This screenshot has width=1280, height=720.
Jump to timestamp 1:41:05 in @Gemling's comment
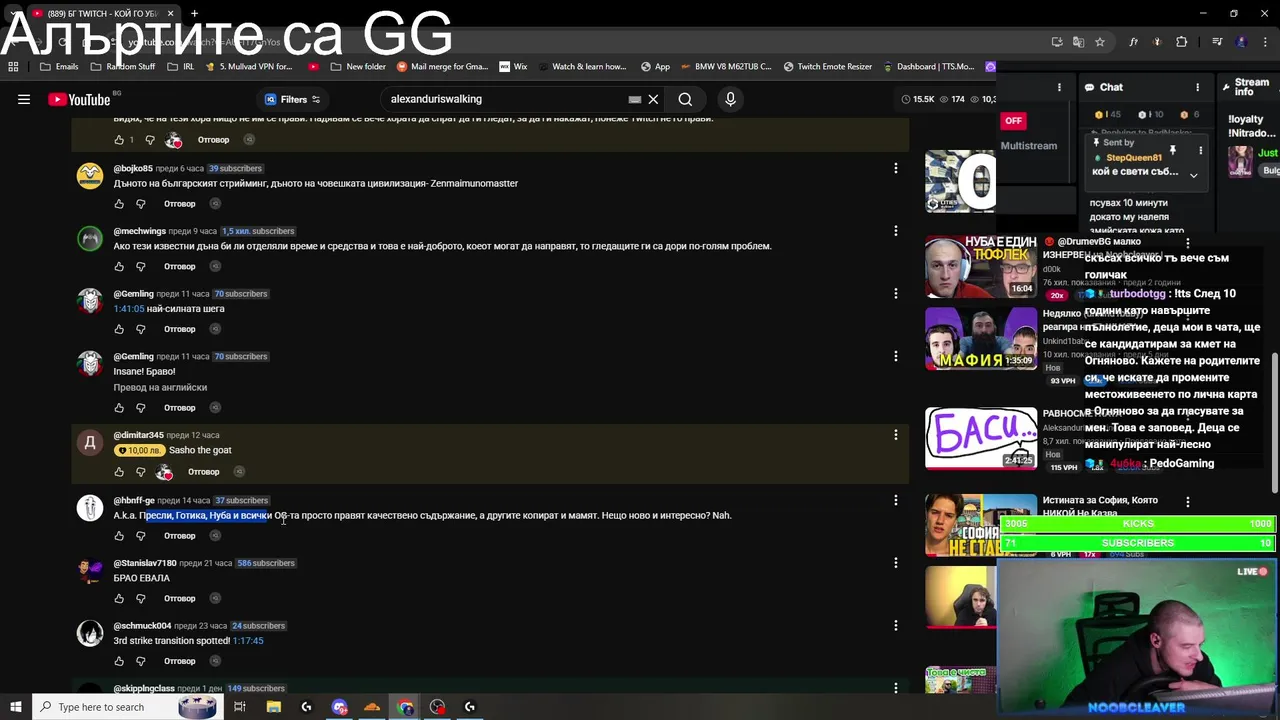point(129,309)
